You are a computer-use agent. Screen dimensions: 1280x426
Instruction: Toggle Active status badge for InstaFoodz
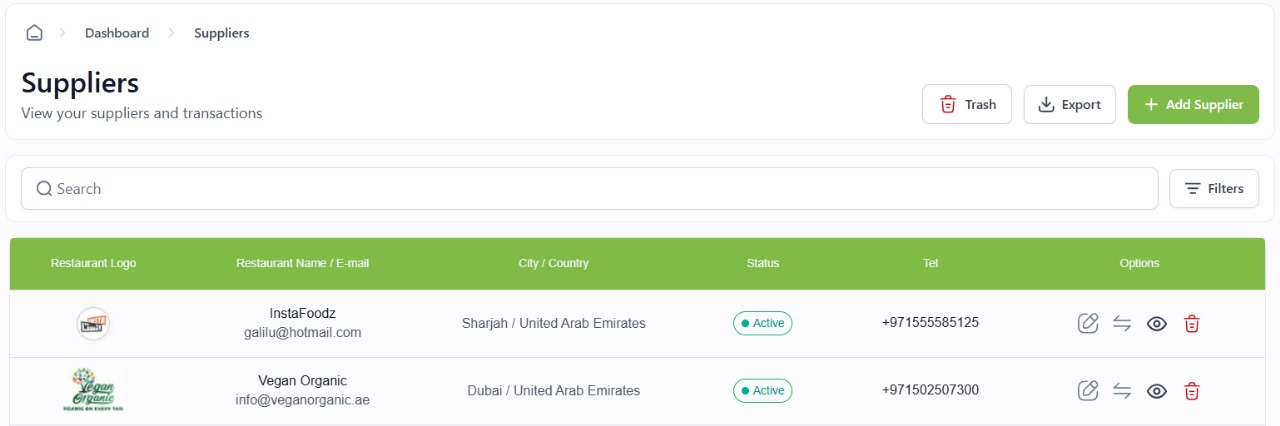(762, 323)
